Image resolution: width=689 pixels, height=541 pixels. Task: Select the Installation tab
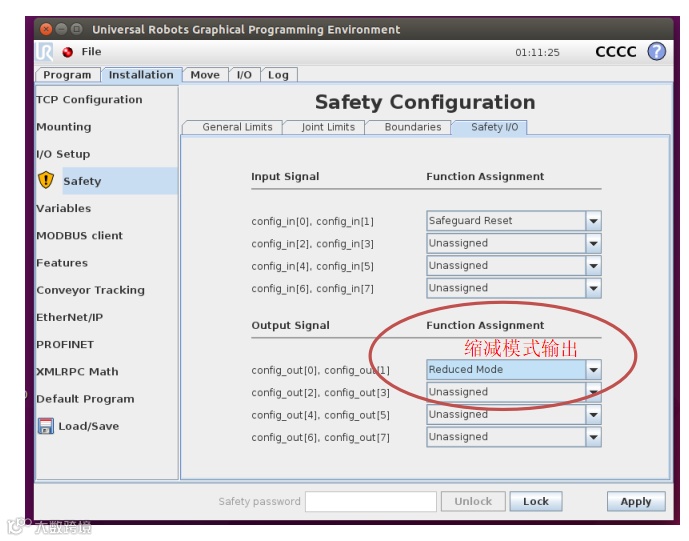[141, 75]
